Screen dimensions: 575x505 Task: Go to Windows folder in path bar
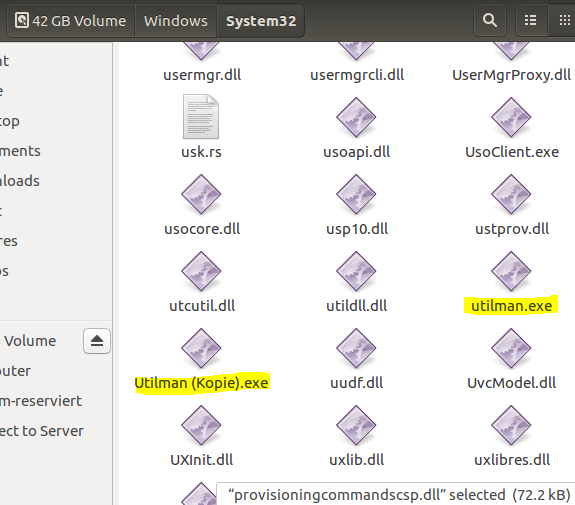point(176,21)
